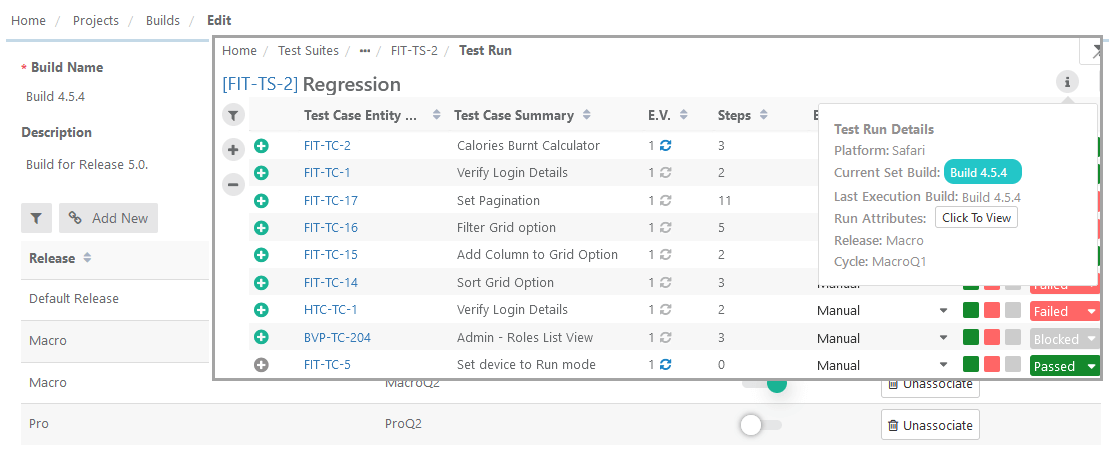Go to Builds in the top breadcrumb
This screenshot has height=450, width=1109.
[x=162, y=20]
